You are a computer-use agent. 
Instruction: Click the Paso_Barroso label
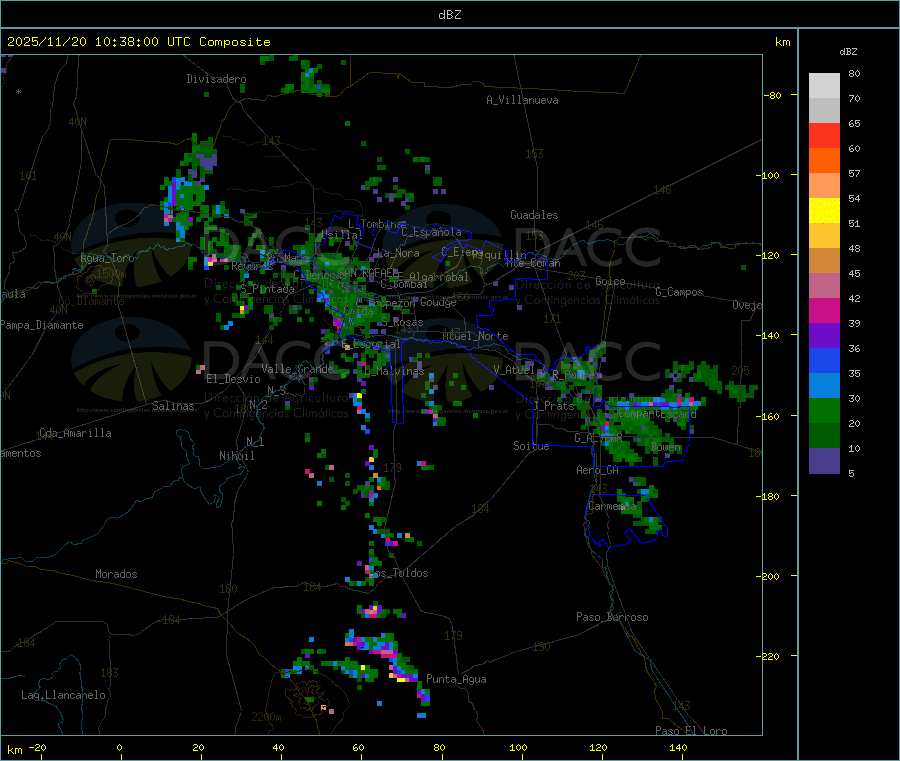point(612,617)
